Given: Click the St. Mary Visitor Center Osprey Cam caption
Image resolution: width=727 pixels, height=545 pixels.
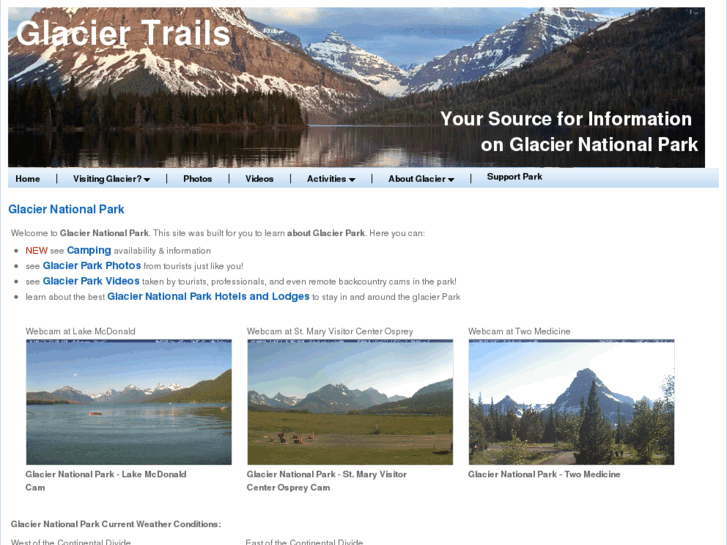Looking at the screenshot, I should click(x=327, y=481).
